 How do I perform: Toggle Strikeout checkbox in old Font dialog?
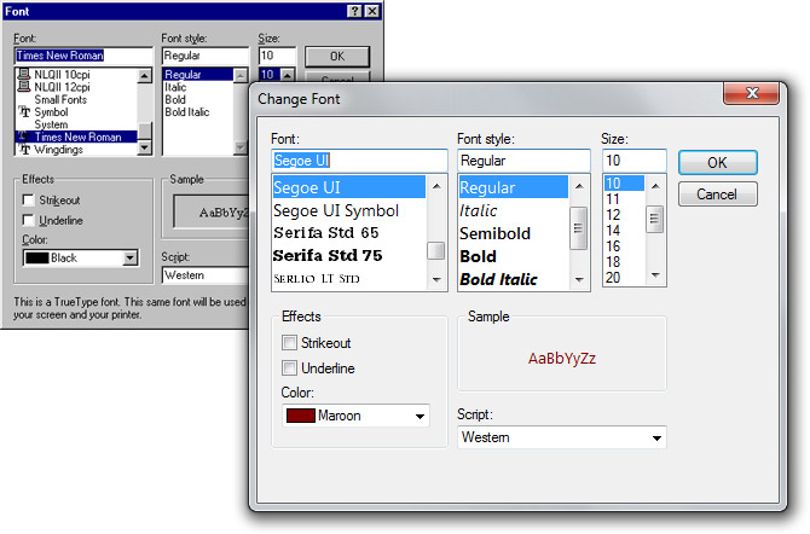[x=28, y=200]
